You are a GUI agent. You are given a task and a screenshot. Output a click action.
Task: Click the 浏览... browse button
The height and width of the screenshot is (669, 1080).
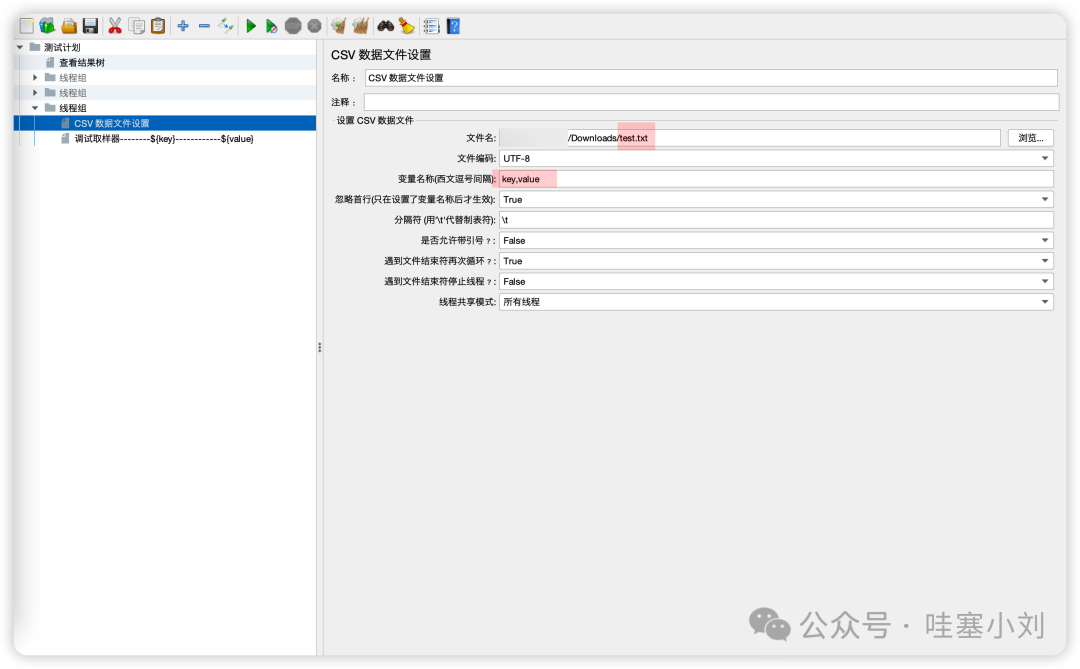pos(1030,138)
